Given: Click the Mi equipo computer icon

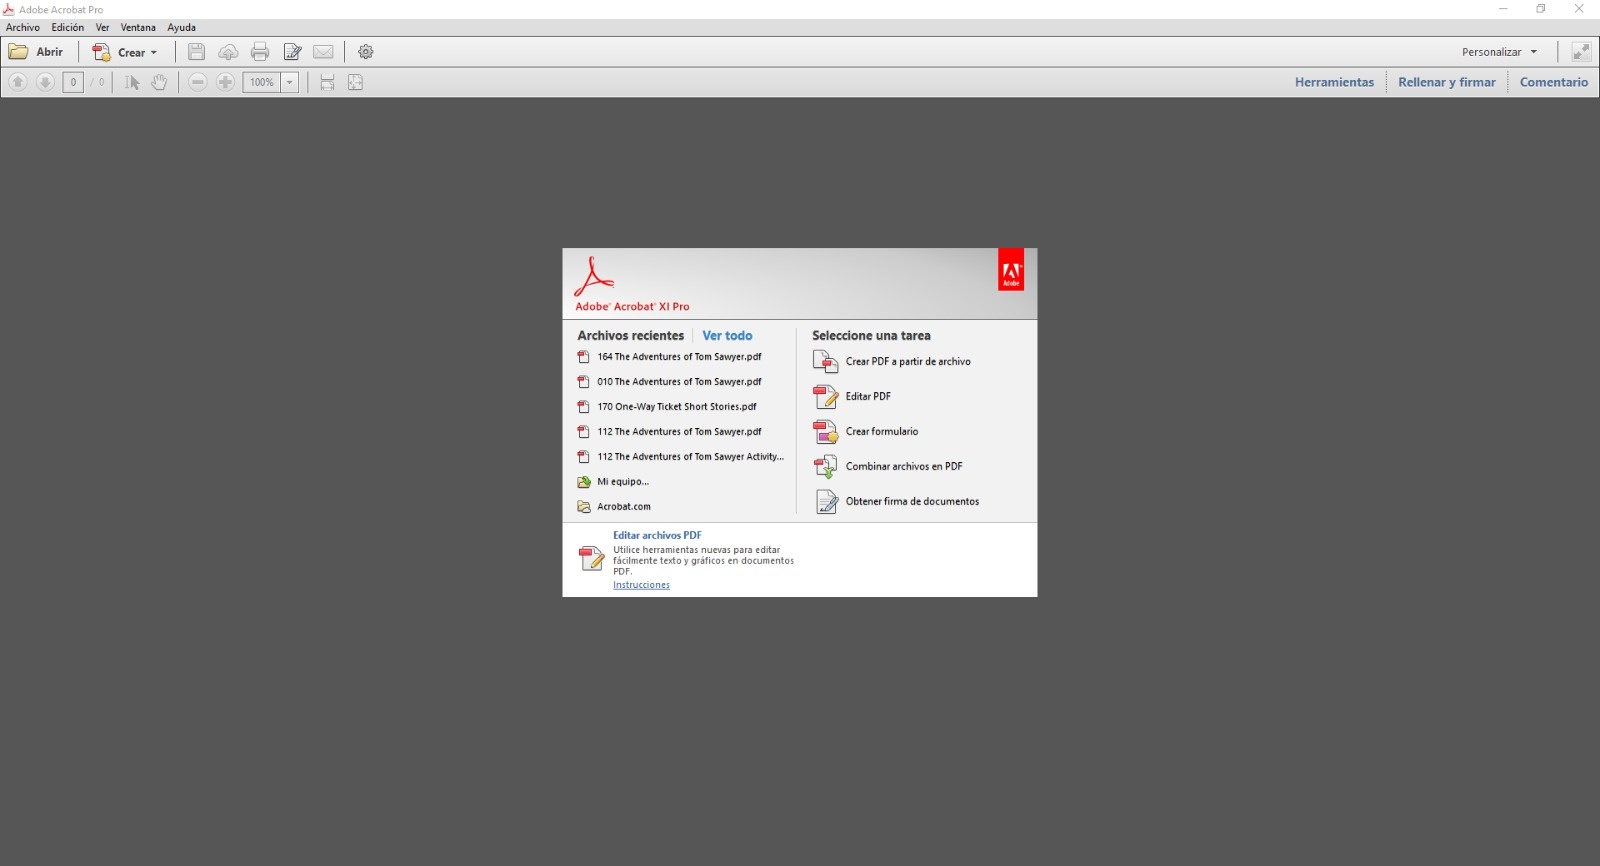Looking at the screenshot, I should pyautogui.click(x=584, y=482).
